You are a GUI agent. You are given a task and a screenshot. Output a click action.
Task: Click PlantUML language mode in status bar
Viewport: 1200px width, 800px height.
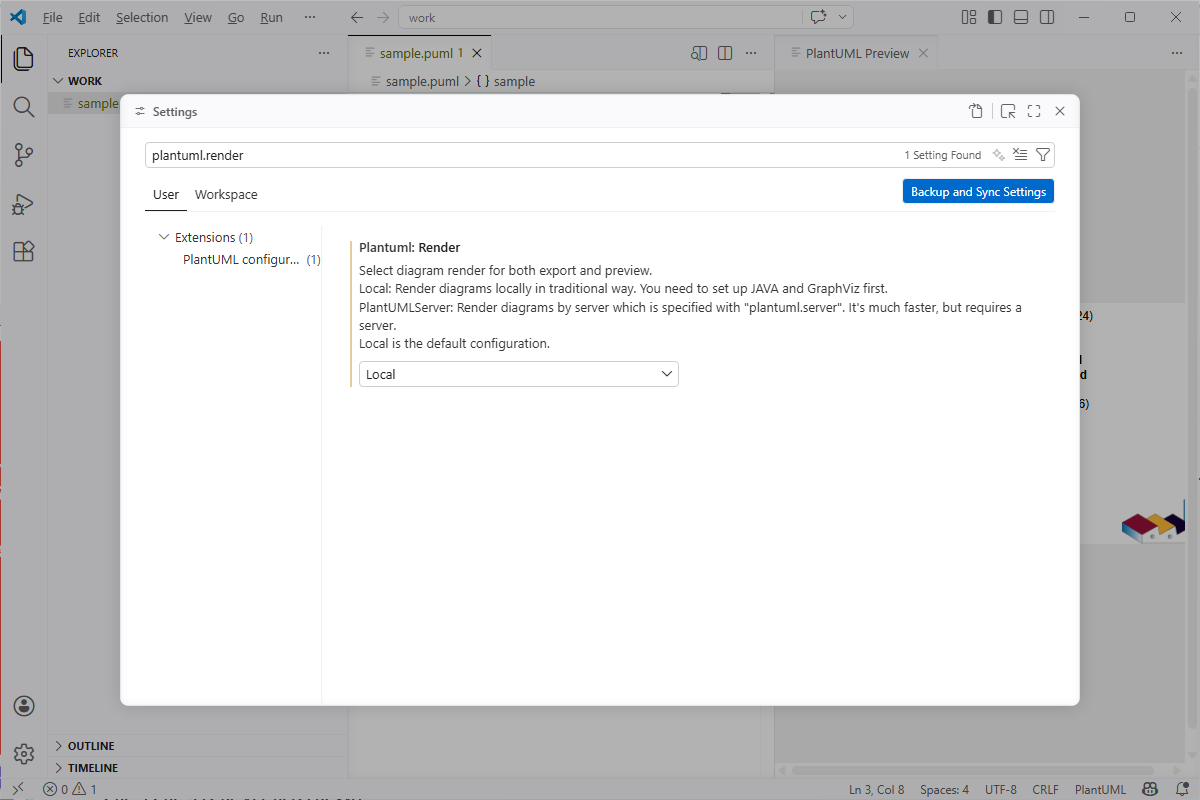[x=1100, y=789]
